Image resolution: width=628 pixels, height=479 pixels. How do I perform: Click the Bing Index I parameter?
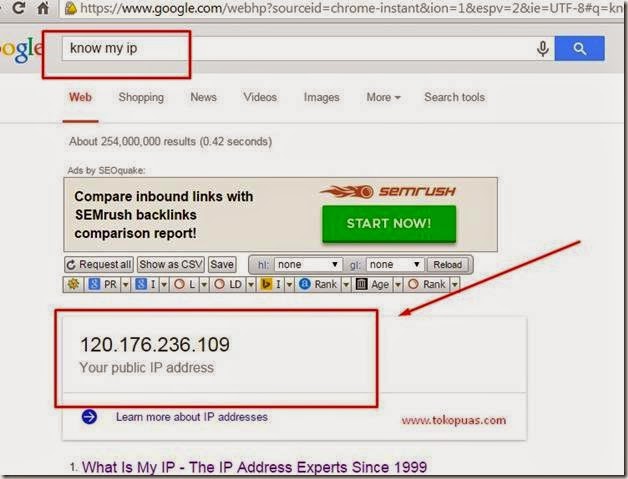pyautogui.click(x=266, y=284)
